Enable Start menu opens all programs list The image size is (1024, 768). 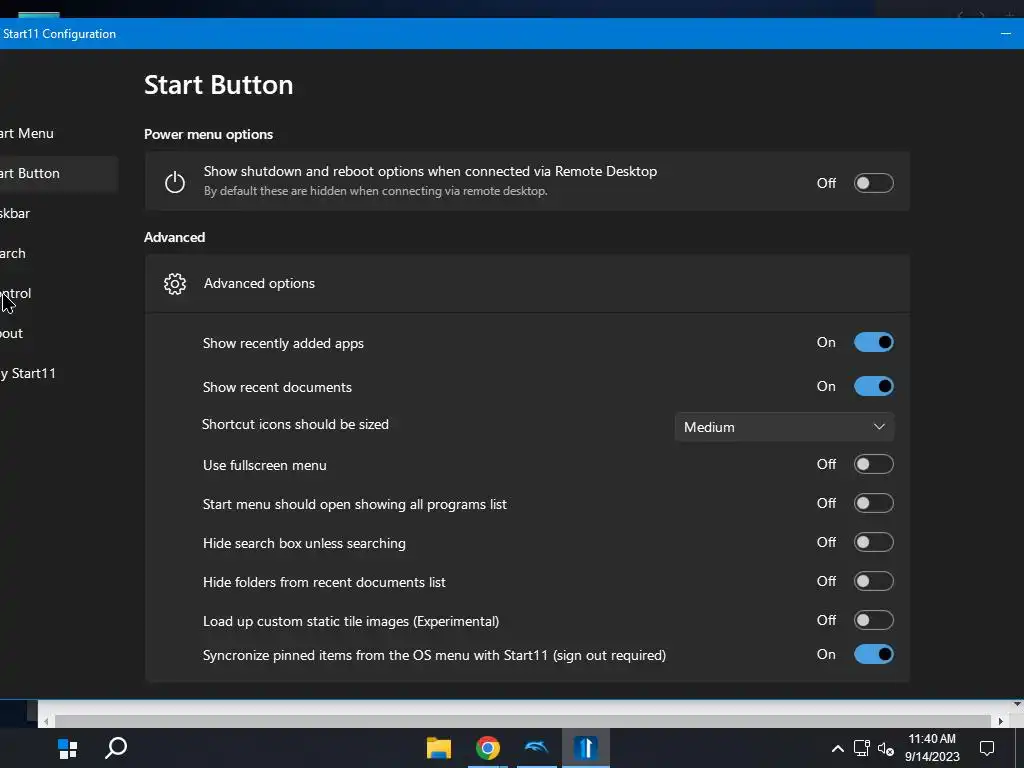click(873, 504)
